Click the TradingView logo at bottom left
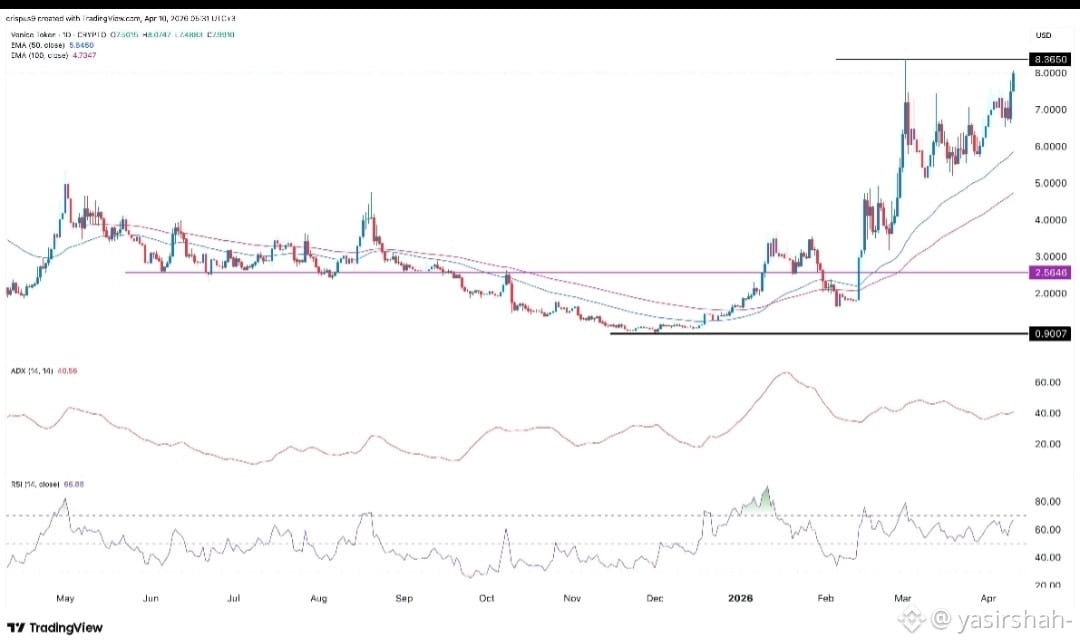 [55, 627]
